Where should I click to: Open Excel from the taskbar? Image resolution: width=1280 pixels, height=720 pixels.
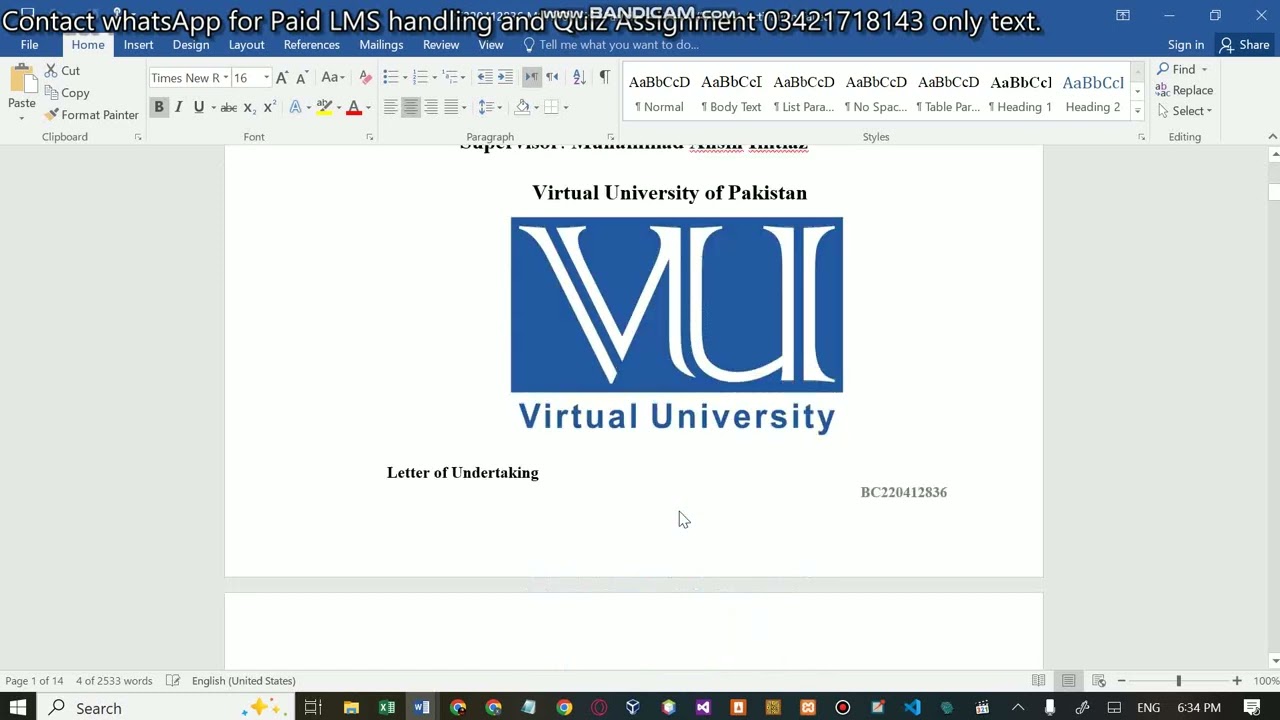pos(387,708)
